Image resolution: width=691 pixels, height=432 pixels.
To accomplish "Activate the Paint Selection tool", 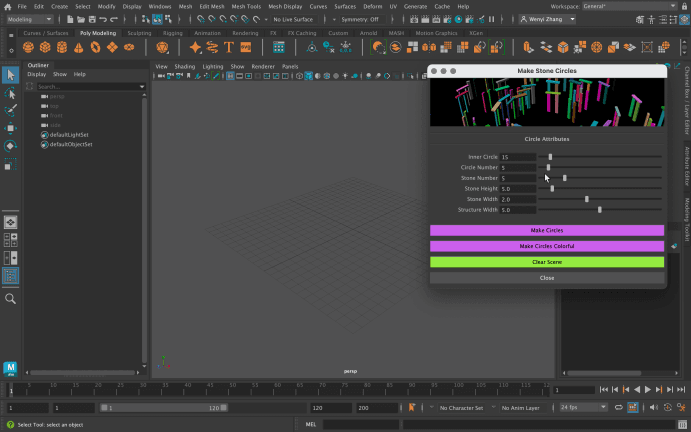I will [x=11, y=110].
